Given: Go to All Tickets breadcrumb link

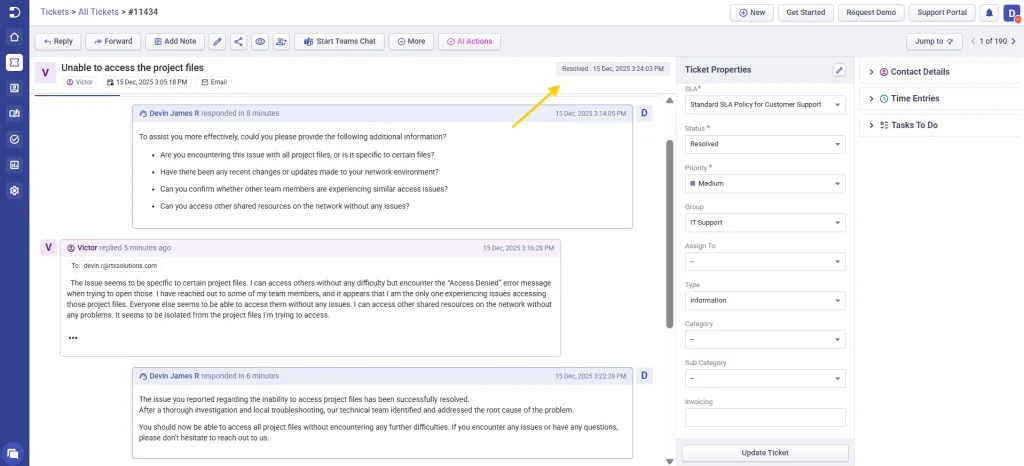Looking at the screenshot, I should point(99,12).
